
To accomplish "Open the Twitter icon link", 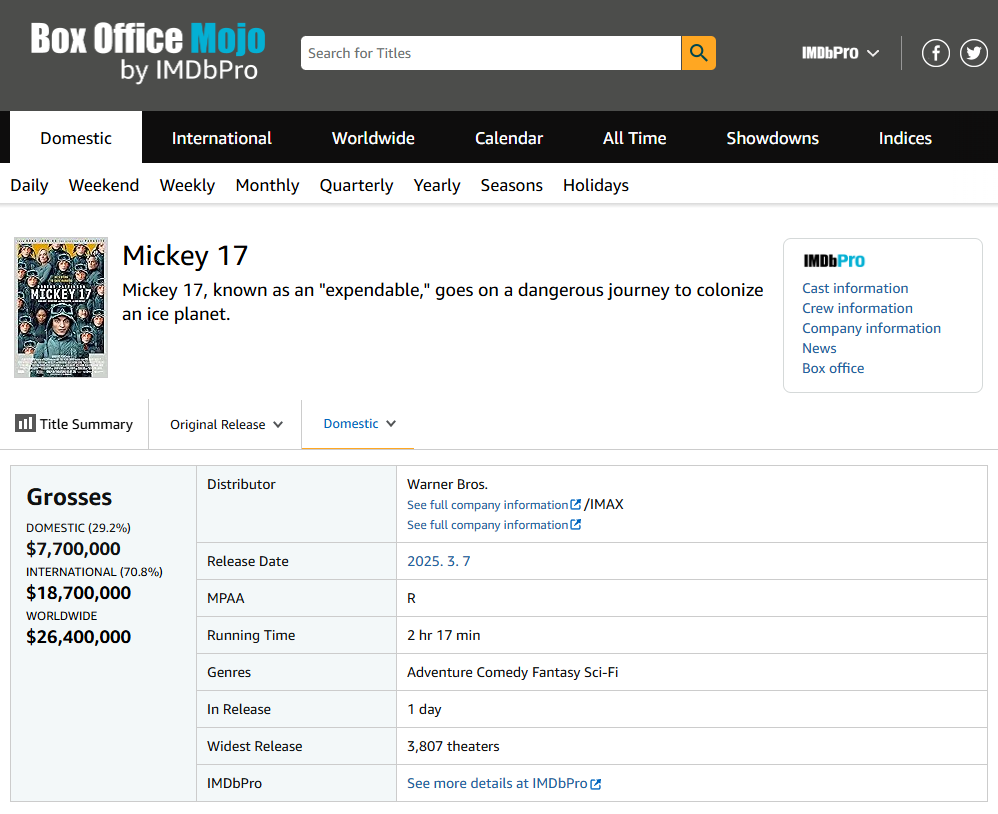I will coord(974,53).
